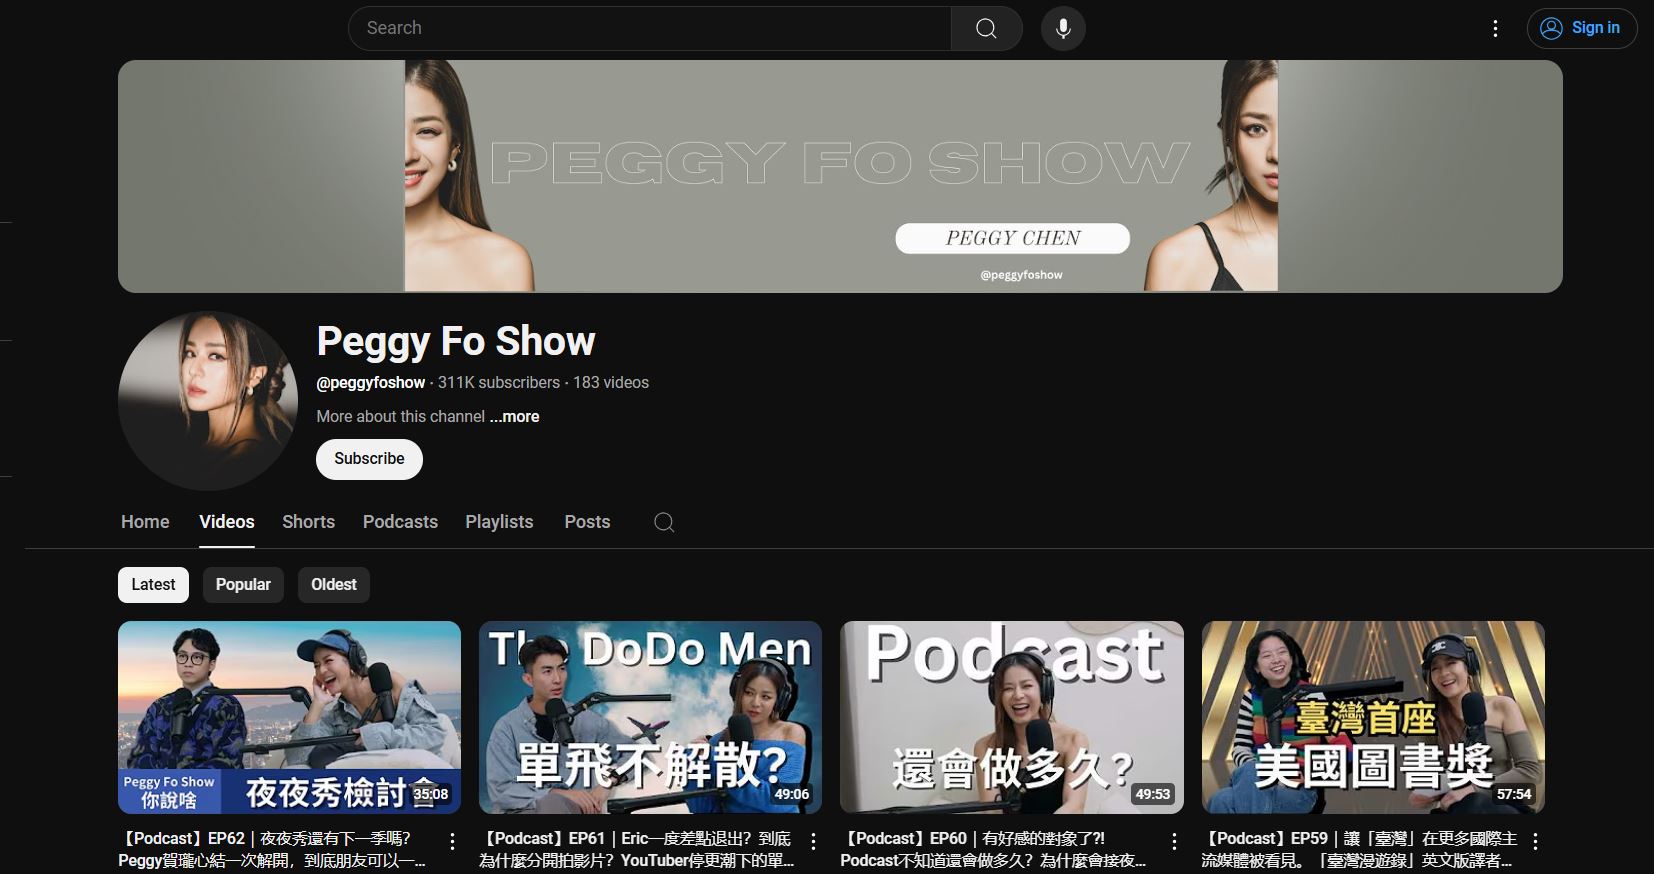Open the EP60 video title link
The width and height of the screenshot is (1654, 874).
coord(993,849)
